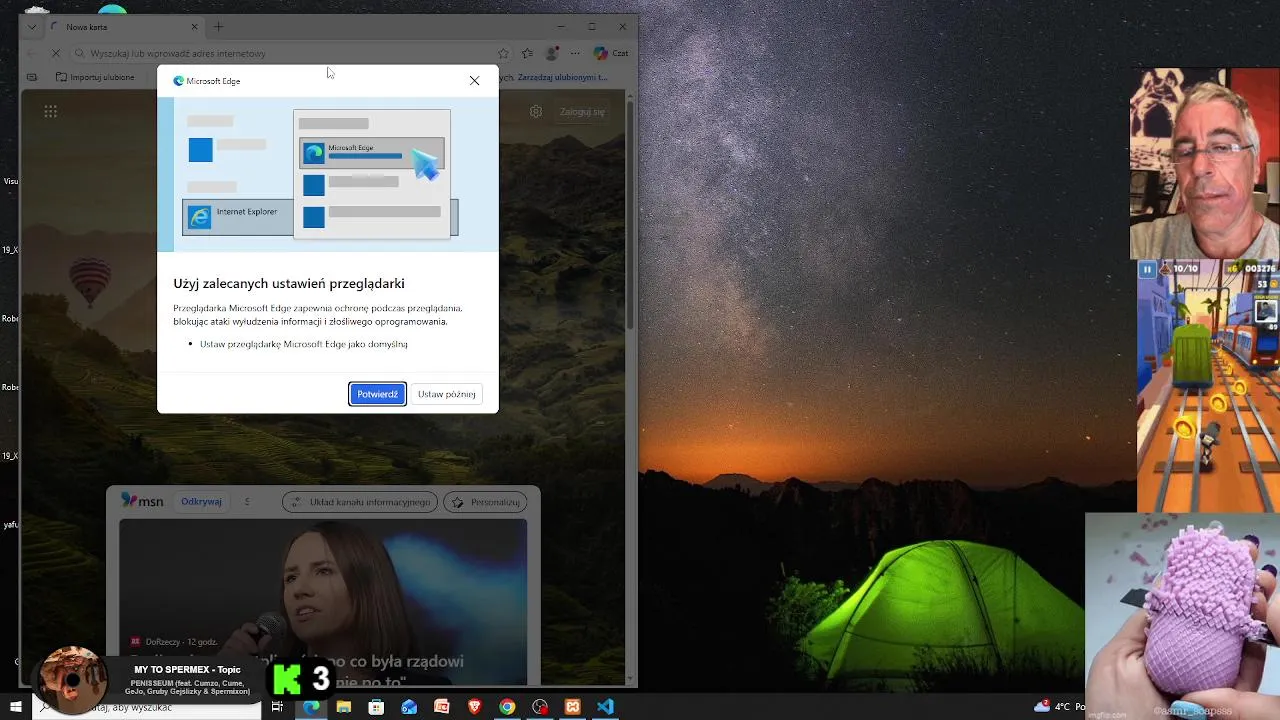Open Układ kanału informacyjnego options
The image size is (1280, 720).
click(x=360, y=502)
